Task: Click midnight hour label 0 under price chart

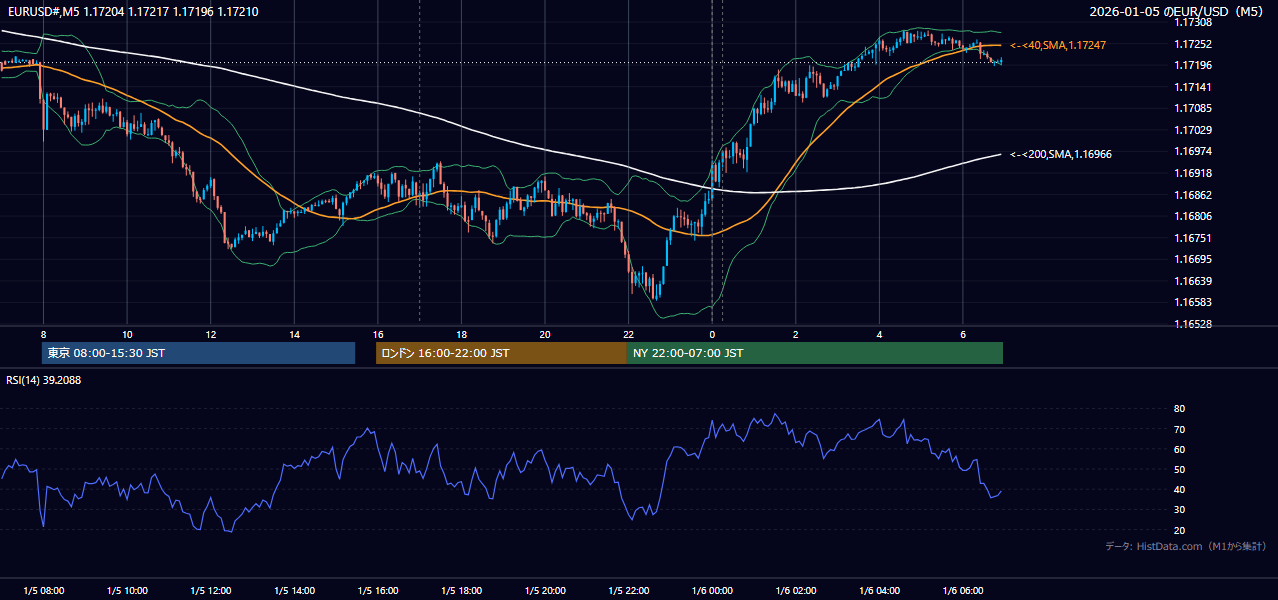Action: pyautogui.click(x=712, y=334)
